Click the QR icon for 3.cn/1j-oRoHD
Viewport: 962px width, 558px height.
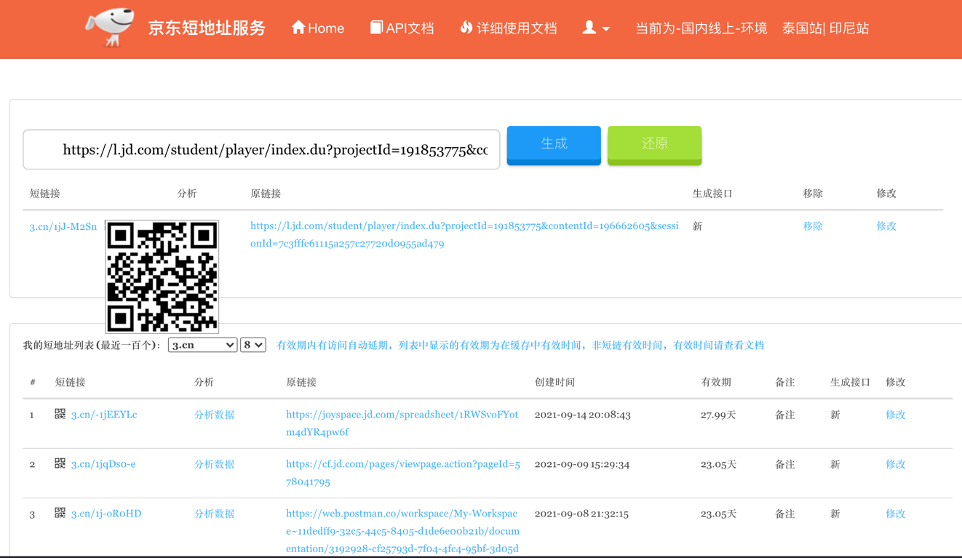[60, 513]
